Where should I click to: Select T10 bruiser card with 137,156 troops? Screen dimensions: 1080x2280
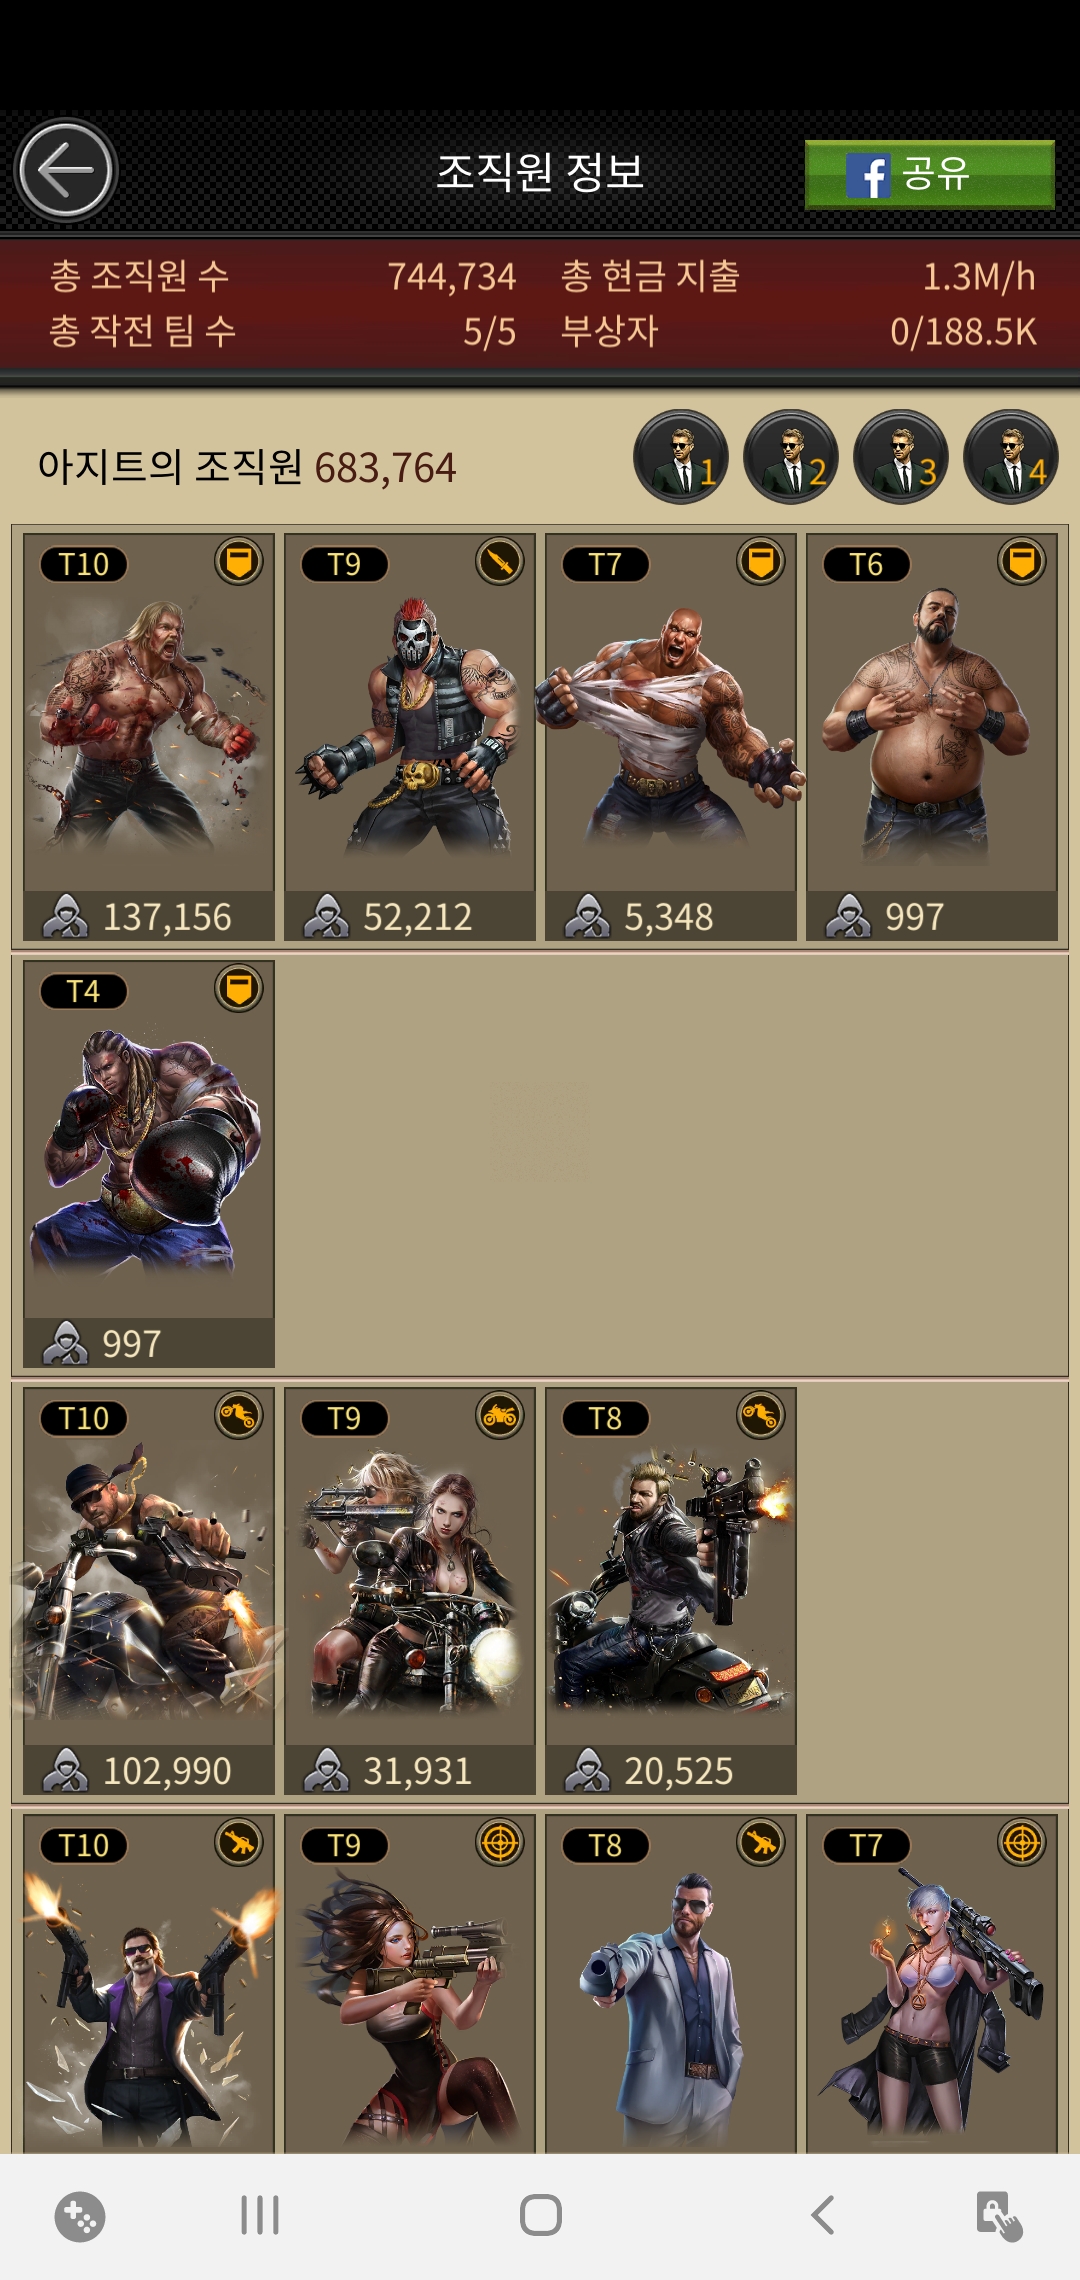(149, 737)
